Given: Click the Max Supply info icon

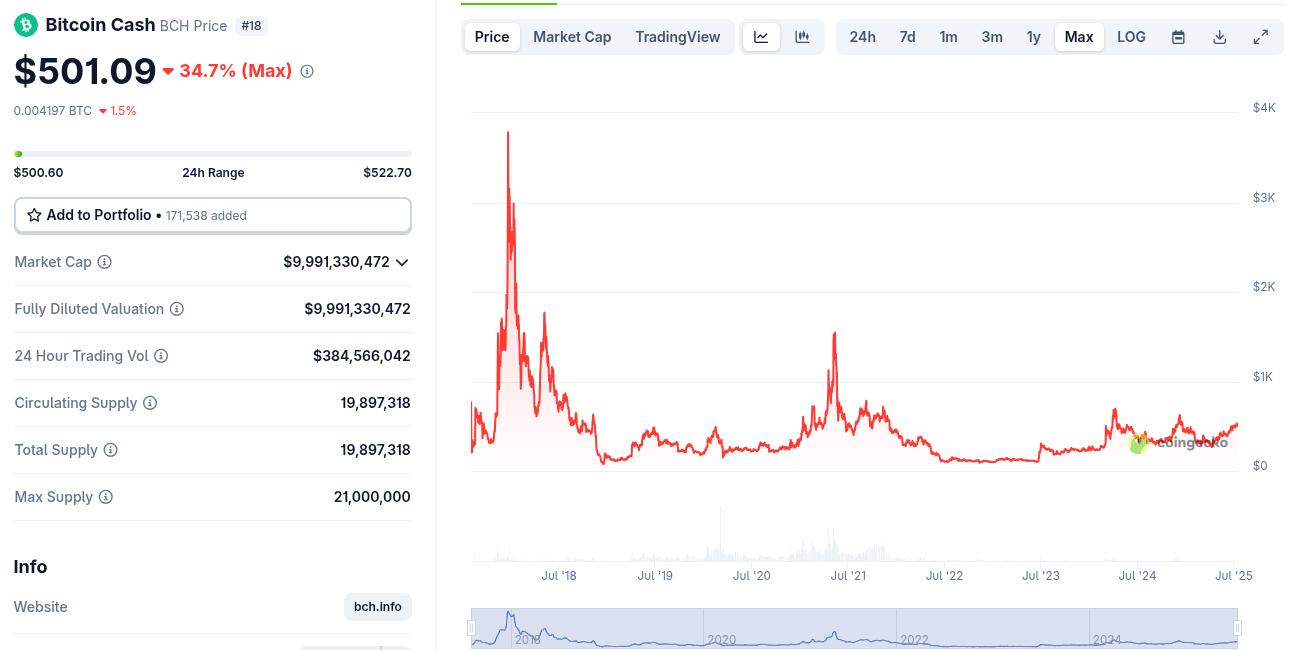Looking at the screenshot, I should coord(106,497).
